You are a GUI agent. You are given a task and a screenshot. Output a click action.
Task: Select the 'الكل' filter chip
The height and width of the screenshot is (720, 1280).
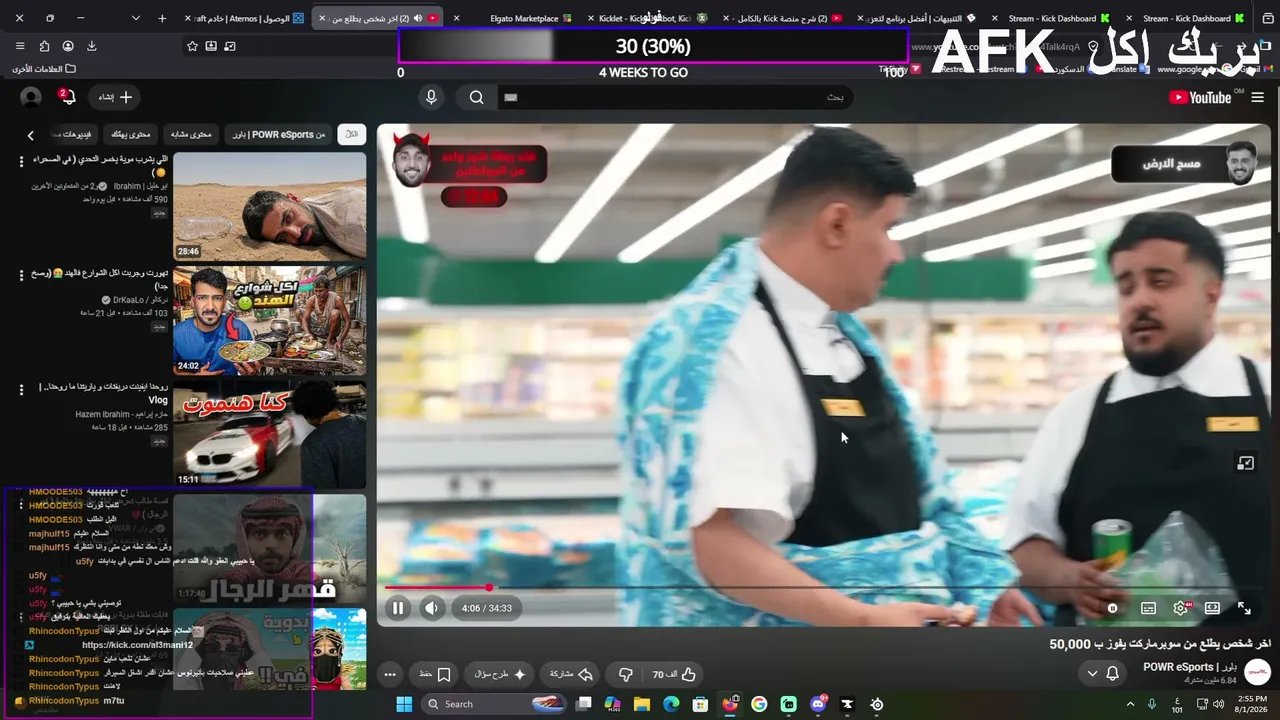click(351, 134)
